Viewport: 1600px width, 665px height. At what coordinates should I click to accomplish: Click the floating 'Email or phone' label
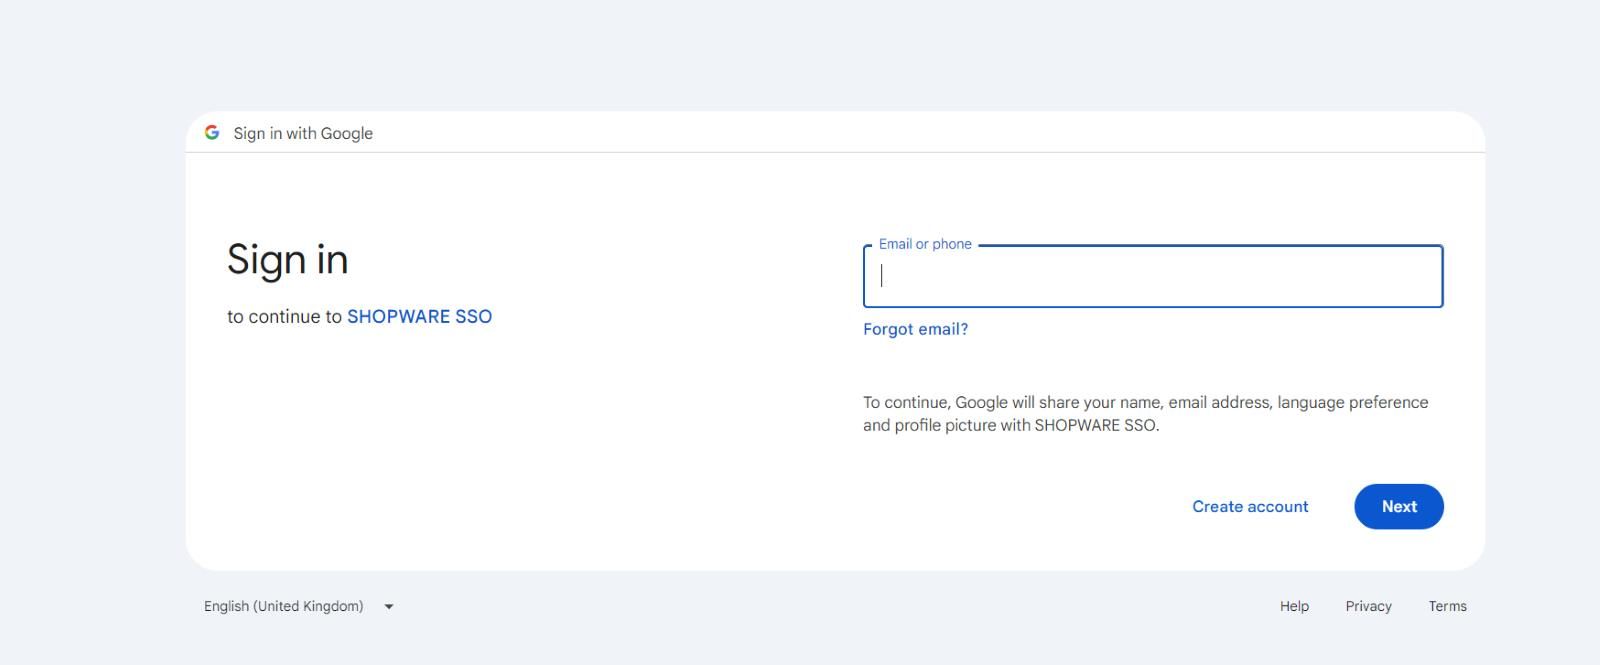pos(925,244)
